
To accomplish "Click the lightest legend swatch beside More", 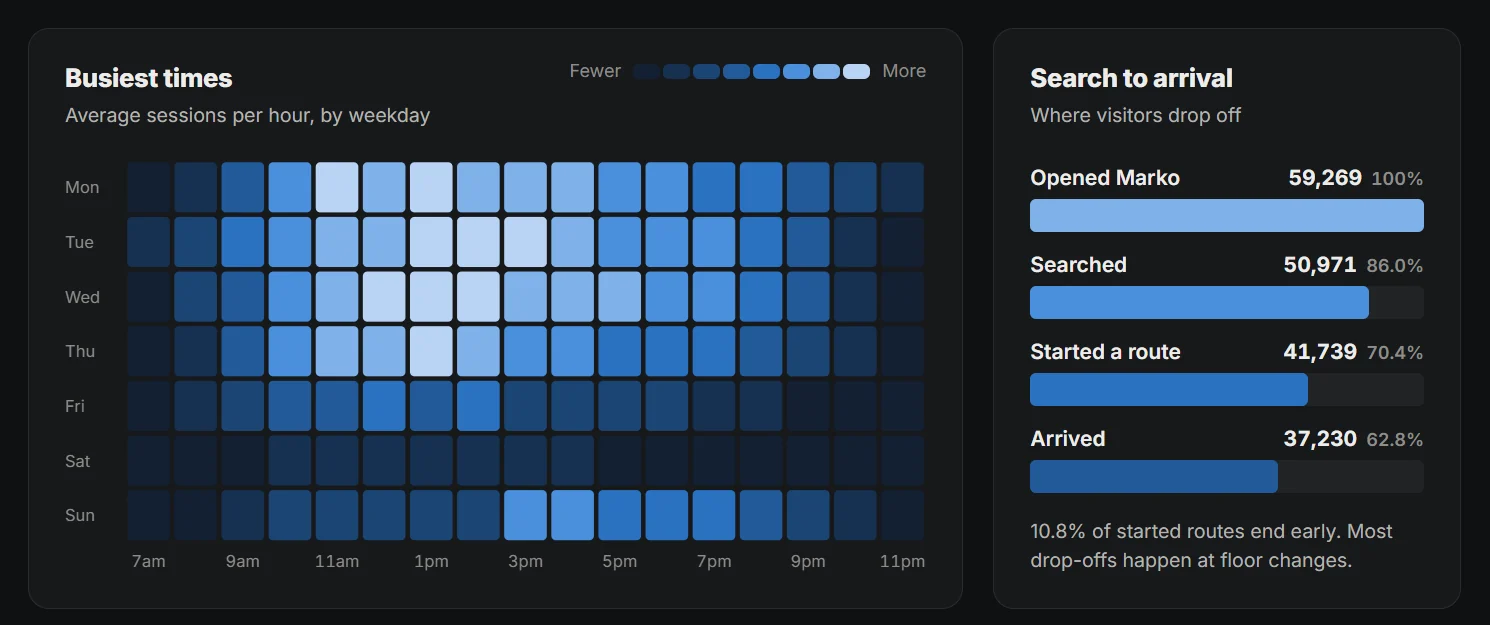I will [856, 71].
